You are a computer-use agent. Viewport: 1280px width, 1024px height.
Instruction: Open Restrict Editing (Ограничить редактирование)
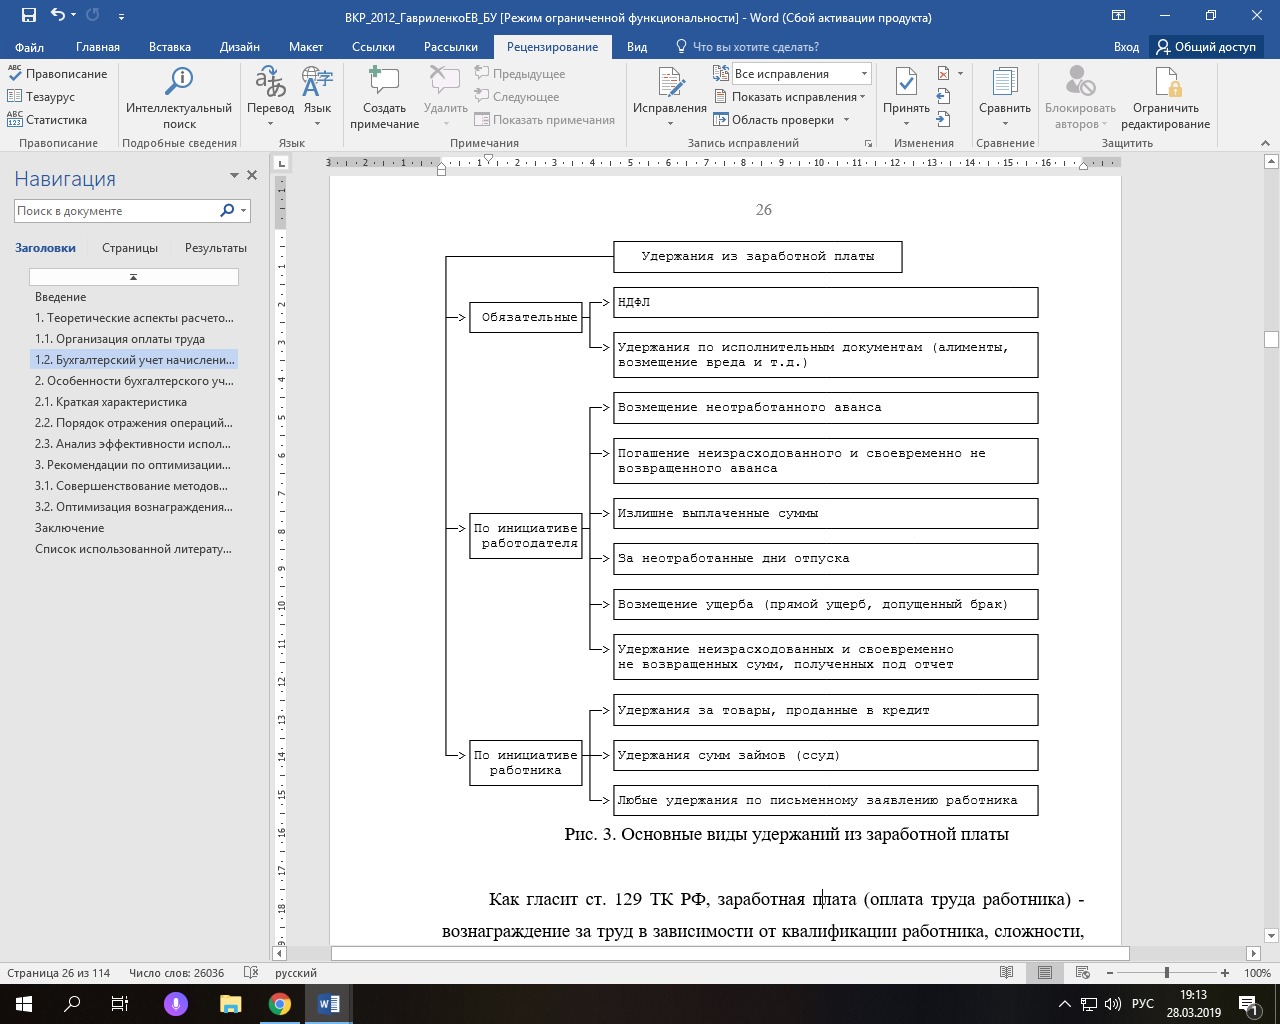click(1165, 97)
